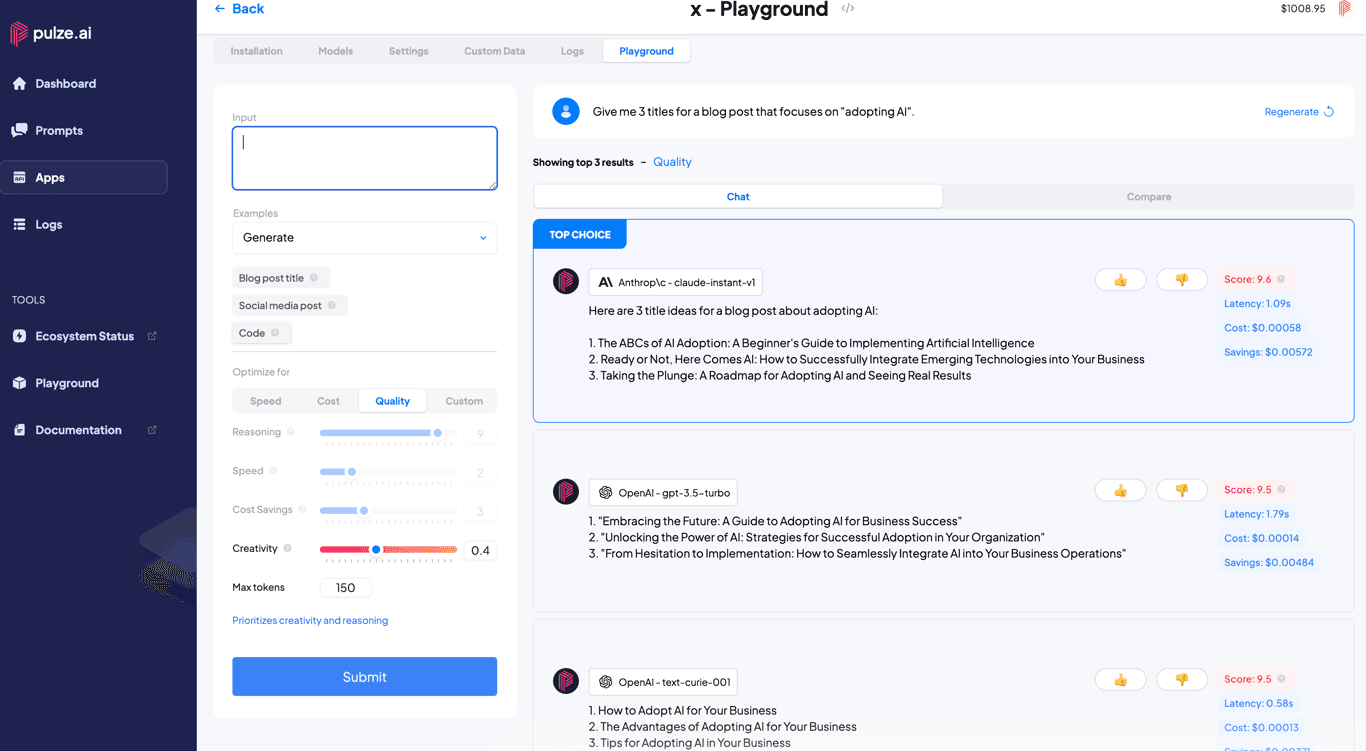Click the Regenerate refresh icon

1330,111
